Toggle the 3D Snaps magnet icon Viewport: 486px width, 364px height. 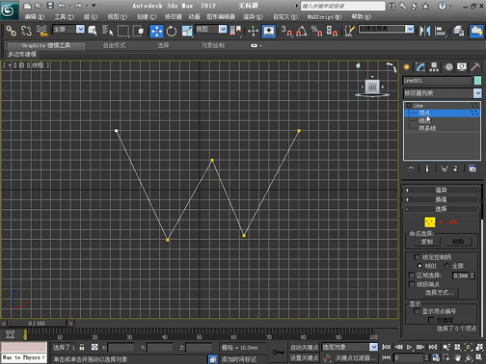pyautogui.click(x=286, y=31)
